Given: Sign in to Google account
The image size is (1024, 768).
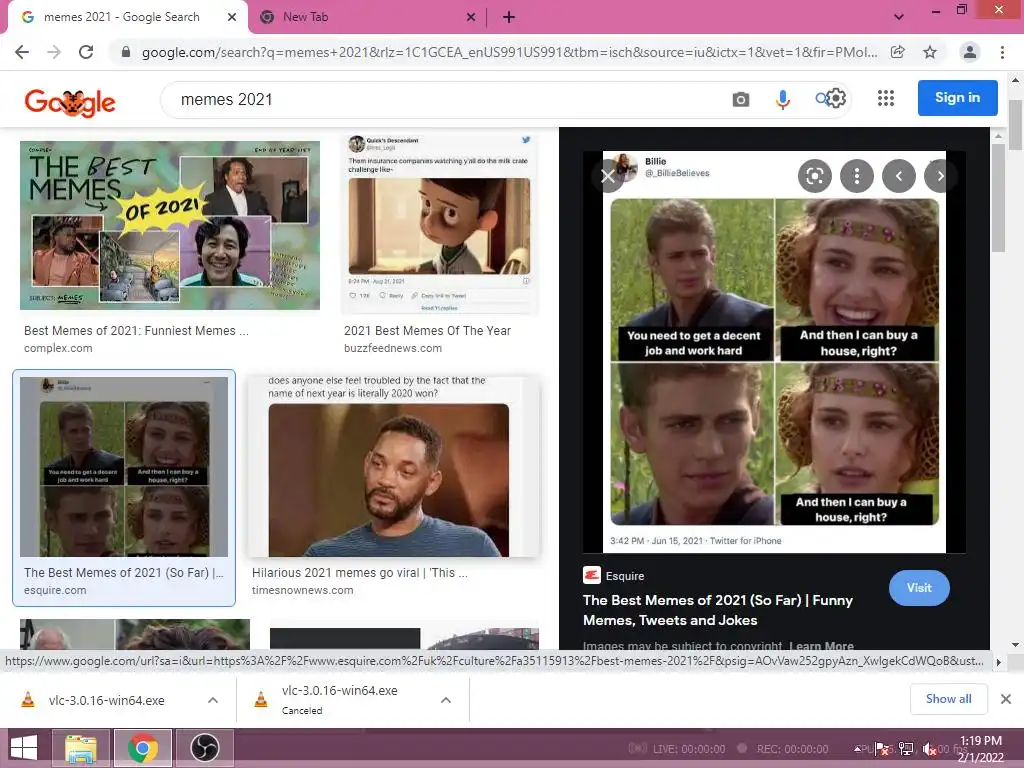Looking at the screenshot, I should [x=957, y=98].
